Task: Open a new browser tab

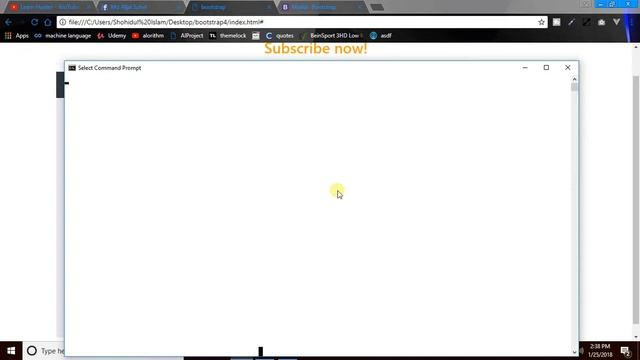Action: tap(378, 7)
